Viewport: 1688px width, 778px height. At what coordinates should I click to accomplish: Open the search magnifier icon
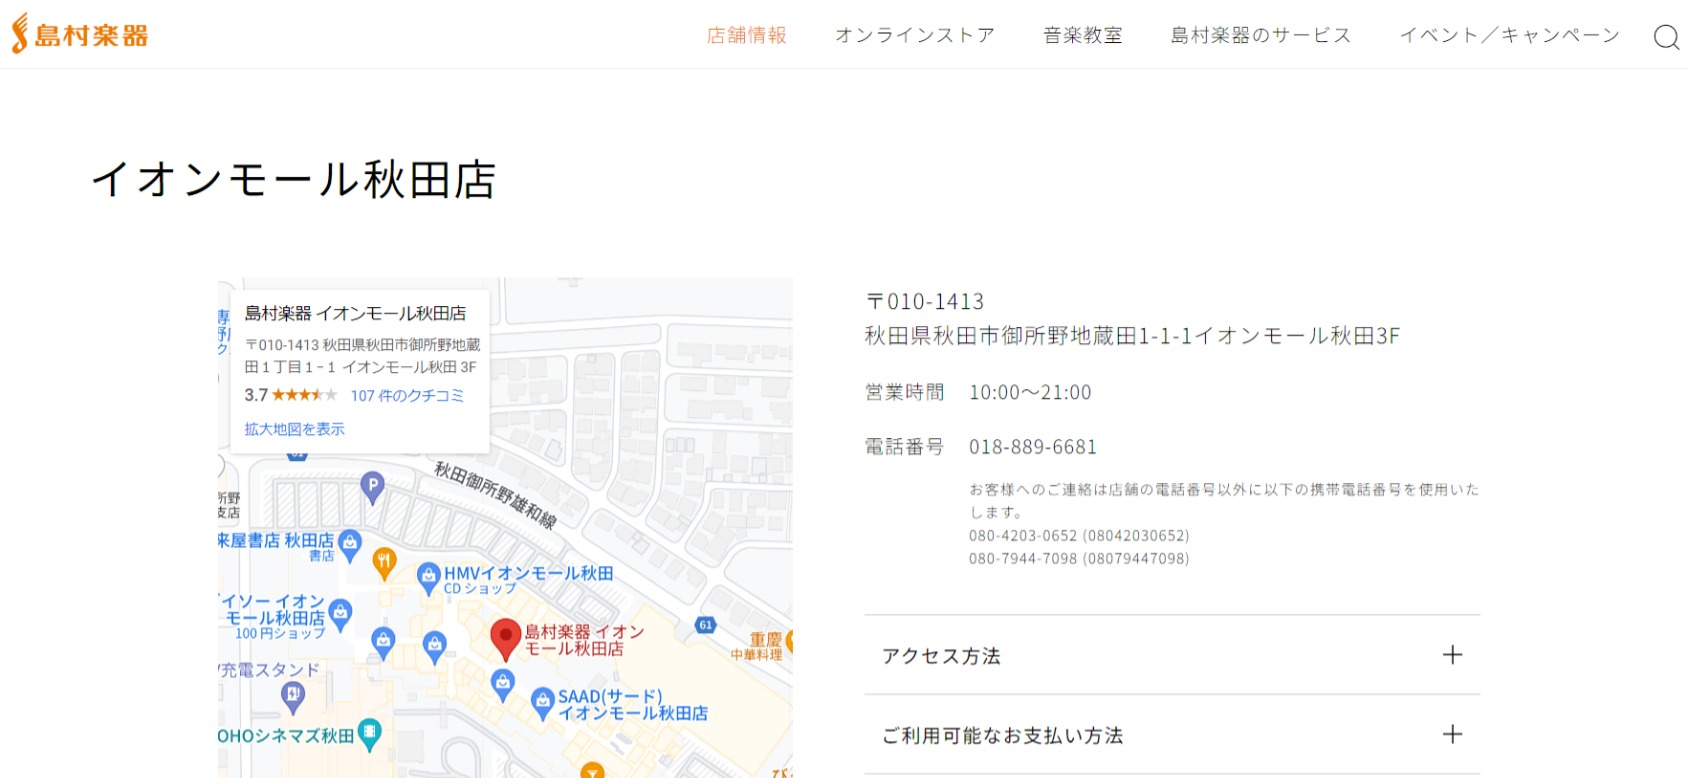pyautogui.click(x=1666, y=37)
